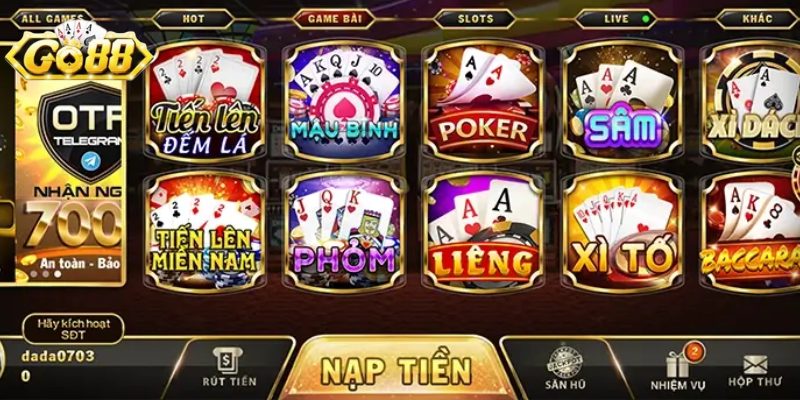Select the Hot tab
This screenshot has height=400, width=800.
pos(193,19)
